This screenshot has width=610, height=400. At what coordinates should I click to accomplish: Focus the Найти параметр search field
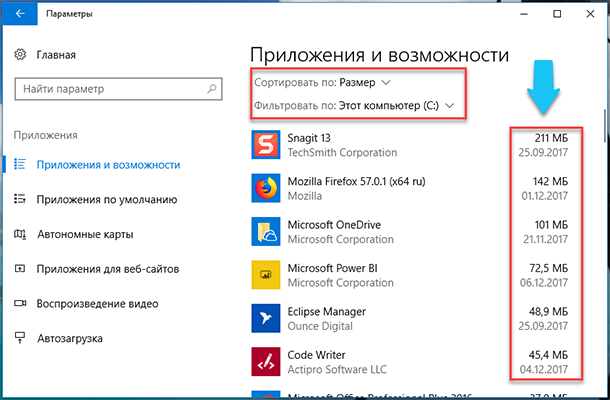[x=118, y=89]
